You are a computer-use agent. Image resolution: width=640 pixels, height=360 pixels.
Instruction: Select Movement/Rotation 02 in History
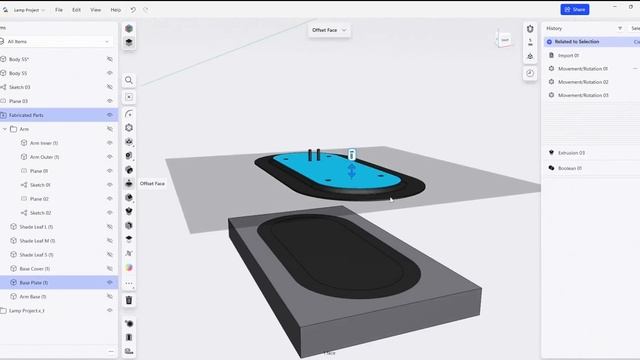point(583,82)
